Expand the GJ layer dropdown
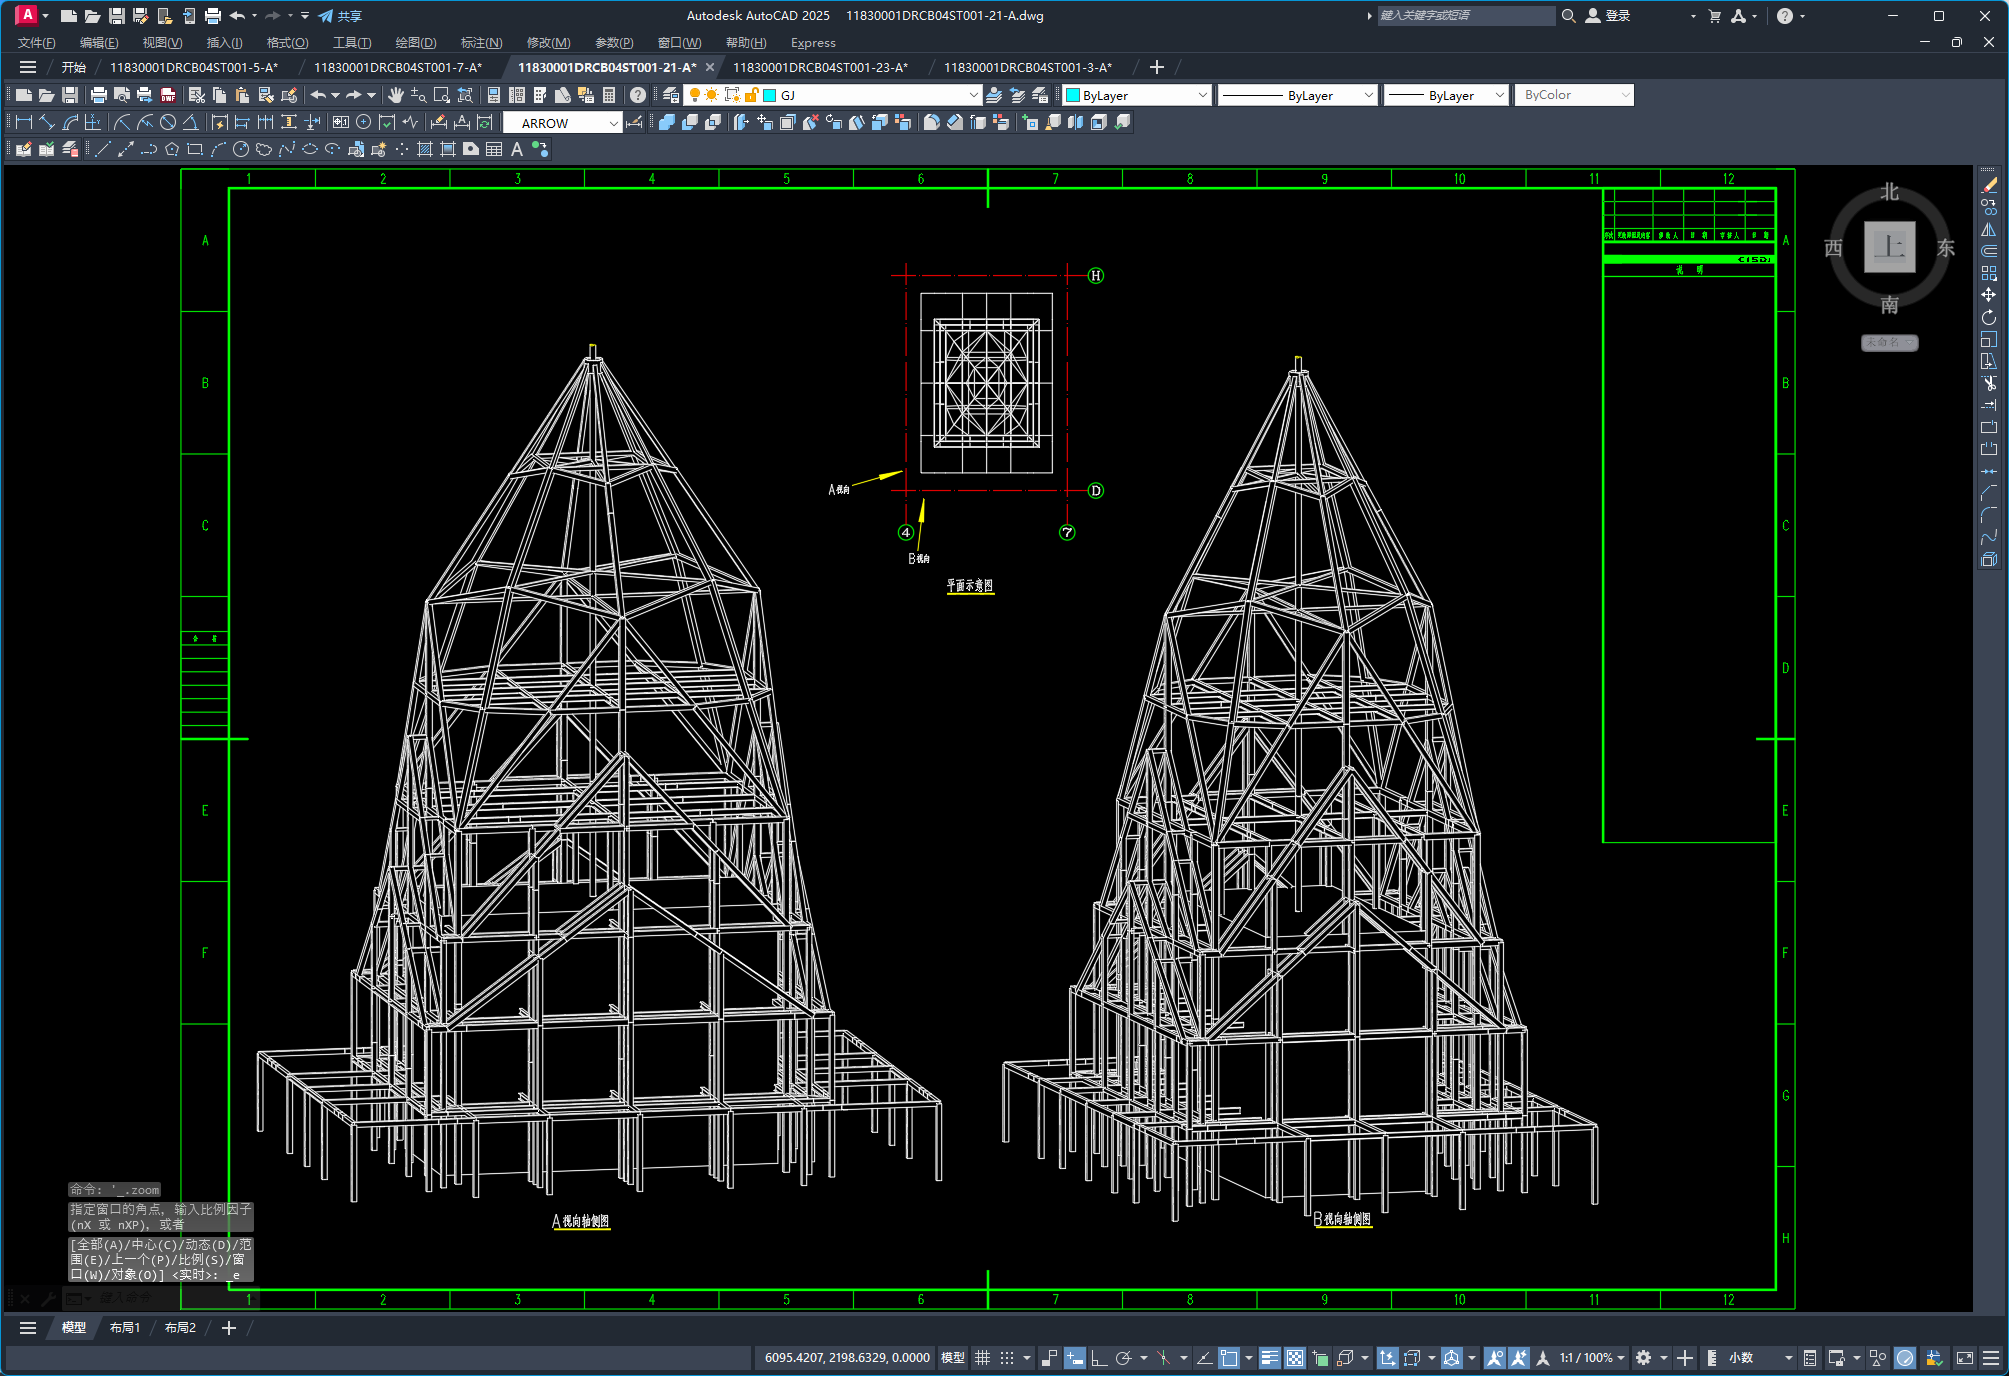Image resolution: width=2009 pixels, height=1376 pixels. (x=973, y=95)
